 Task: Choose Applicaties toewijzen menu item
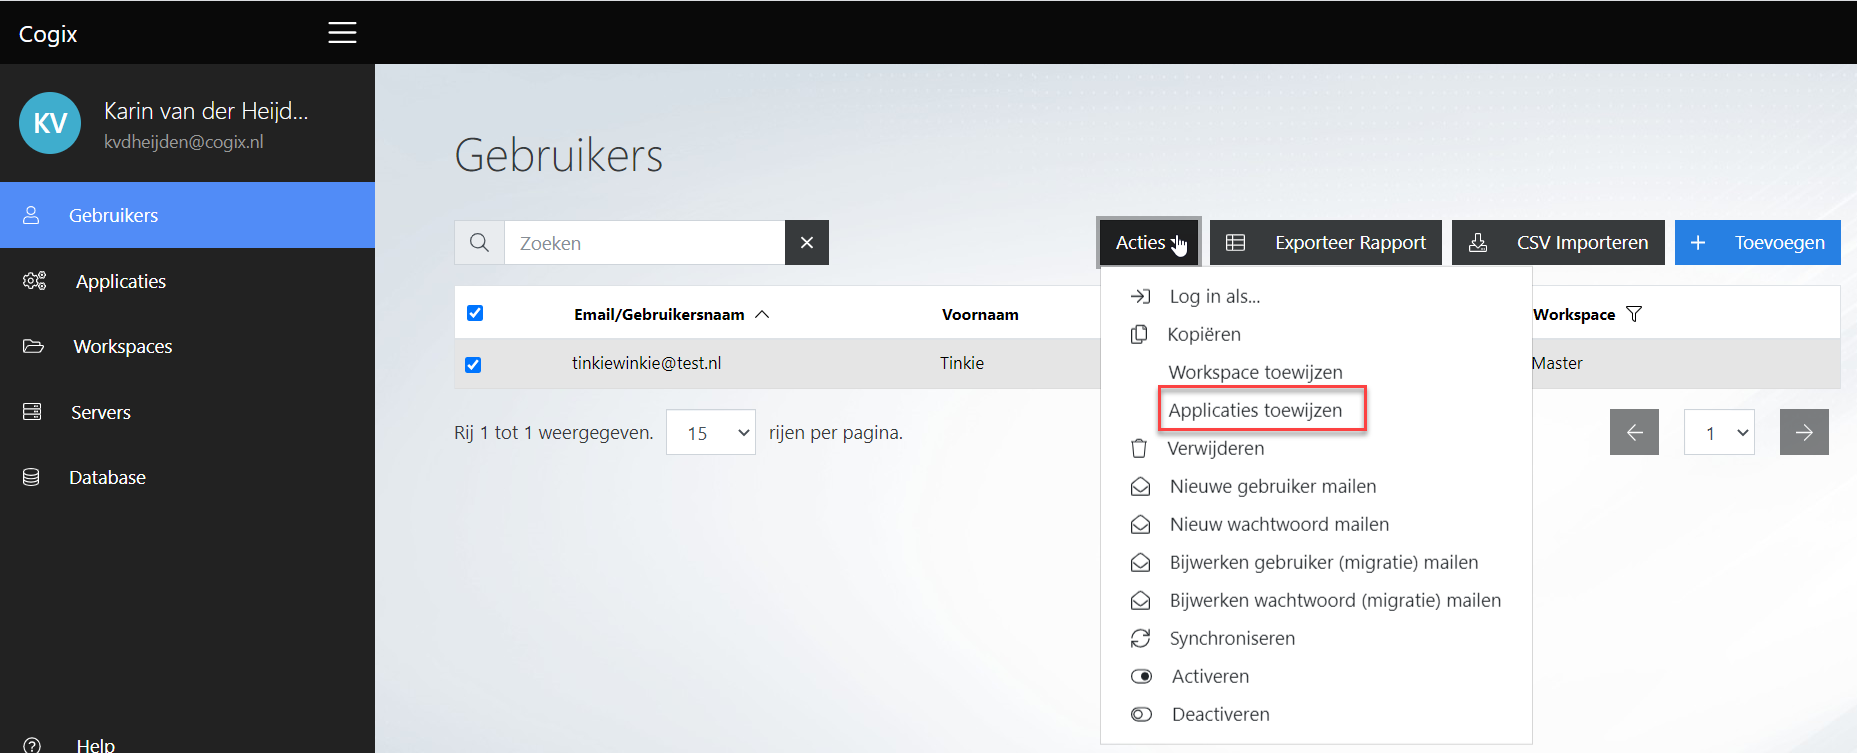pos(1255,410)
